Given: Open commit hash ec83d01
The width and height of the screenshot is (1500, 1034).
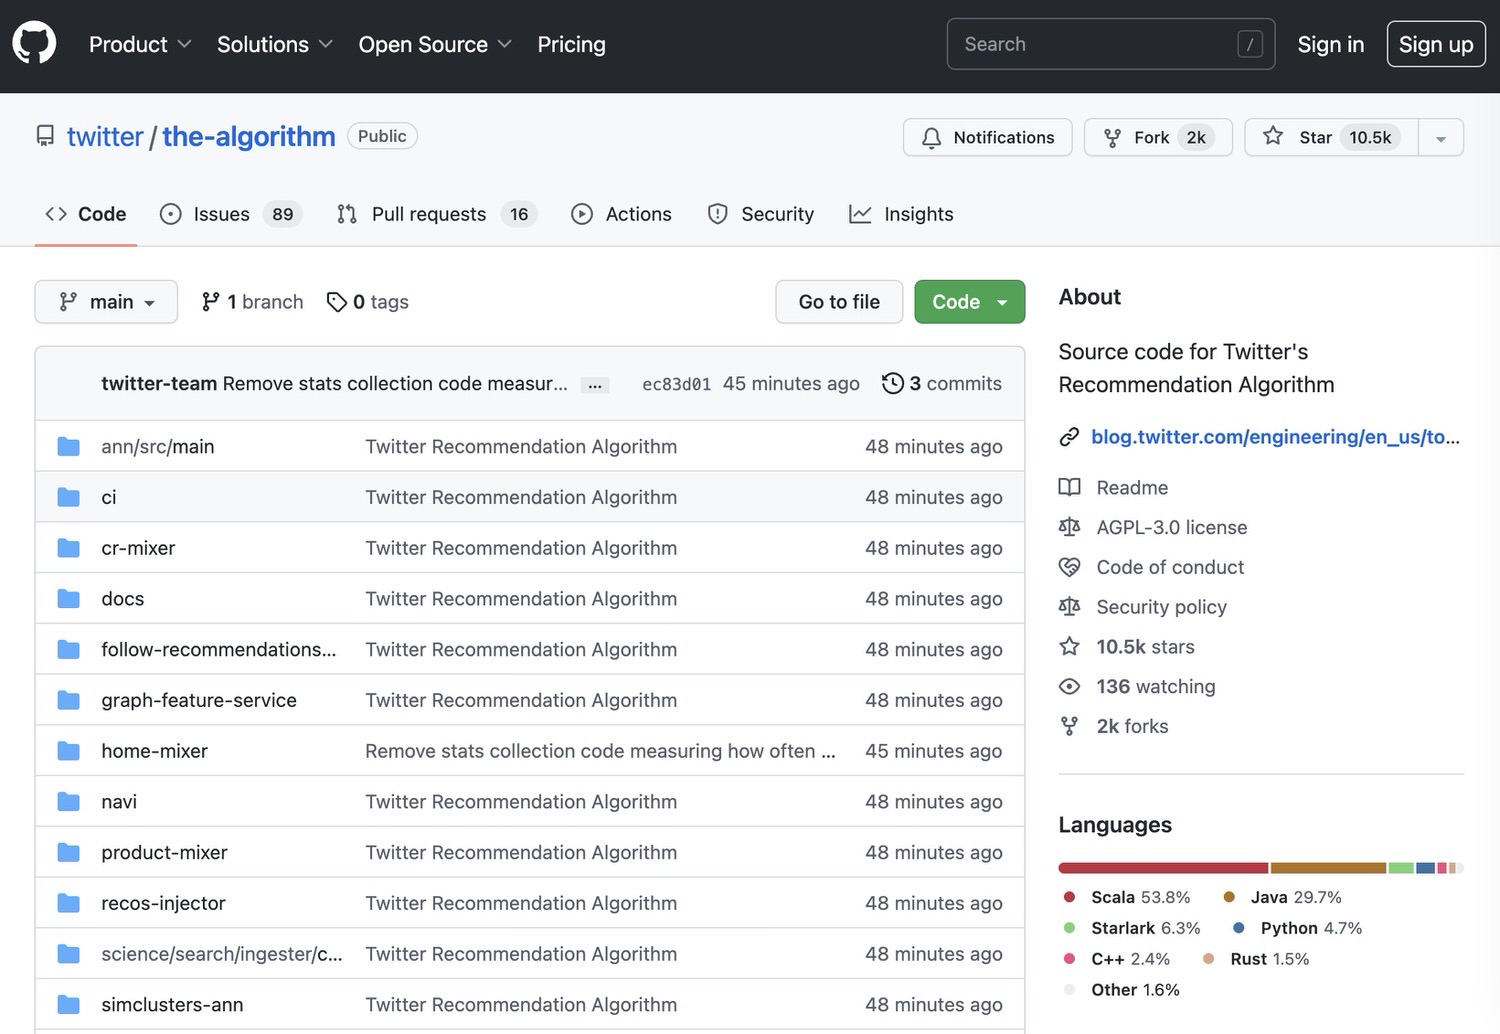Looking at the screenshot, I should click(676, 384).
